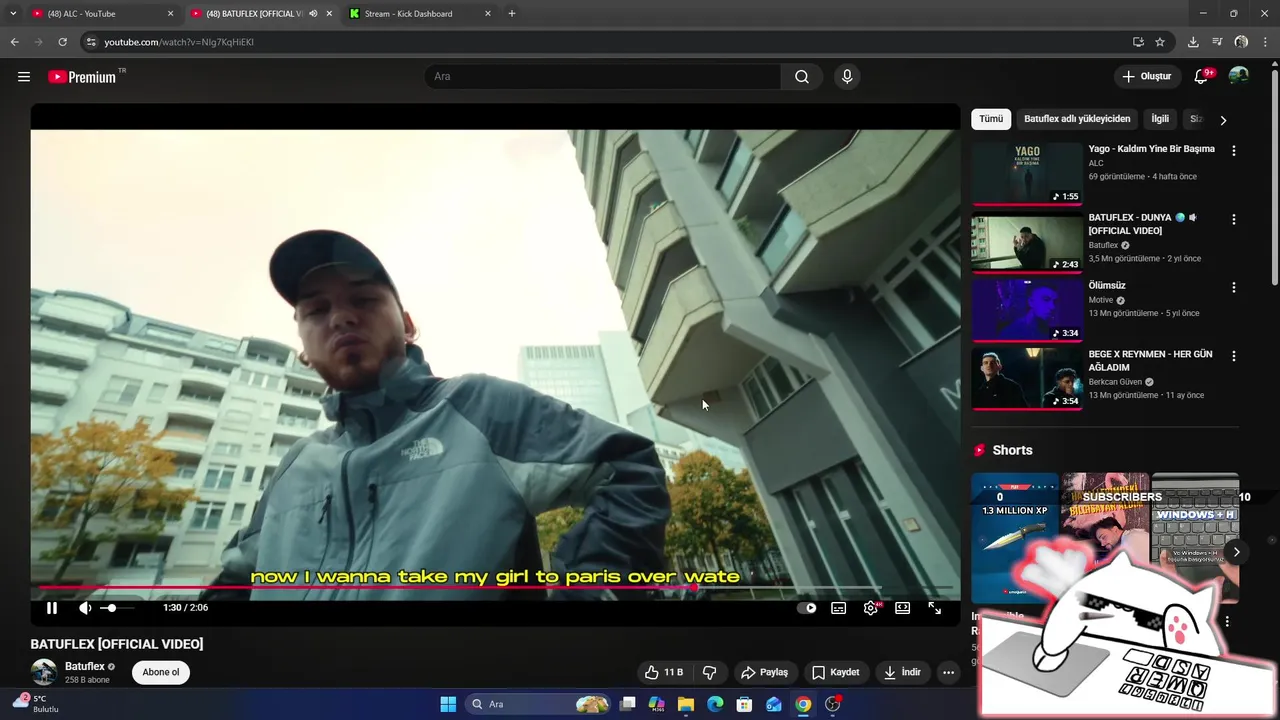Mute the BATUFLEX tab audio icon

coord(313,14)
